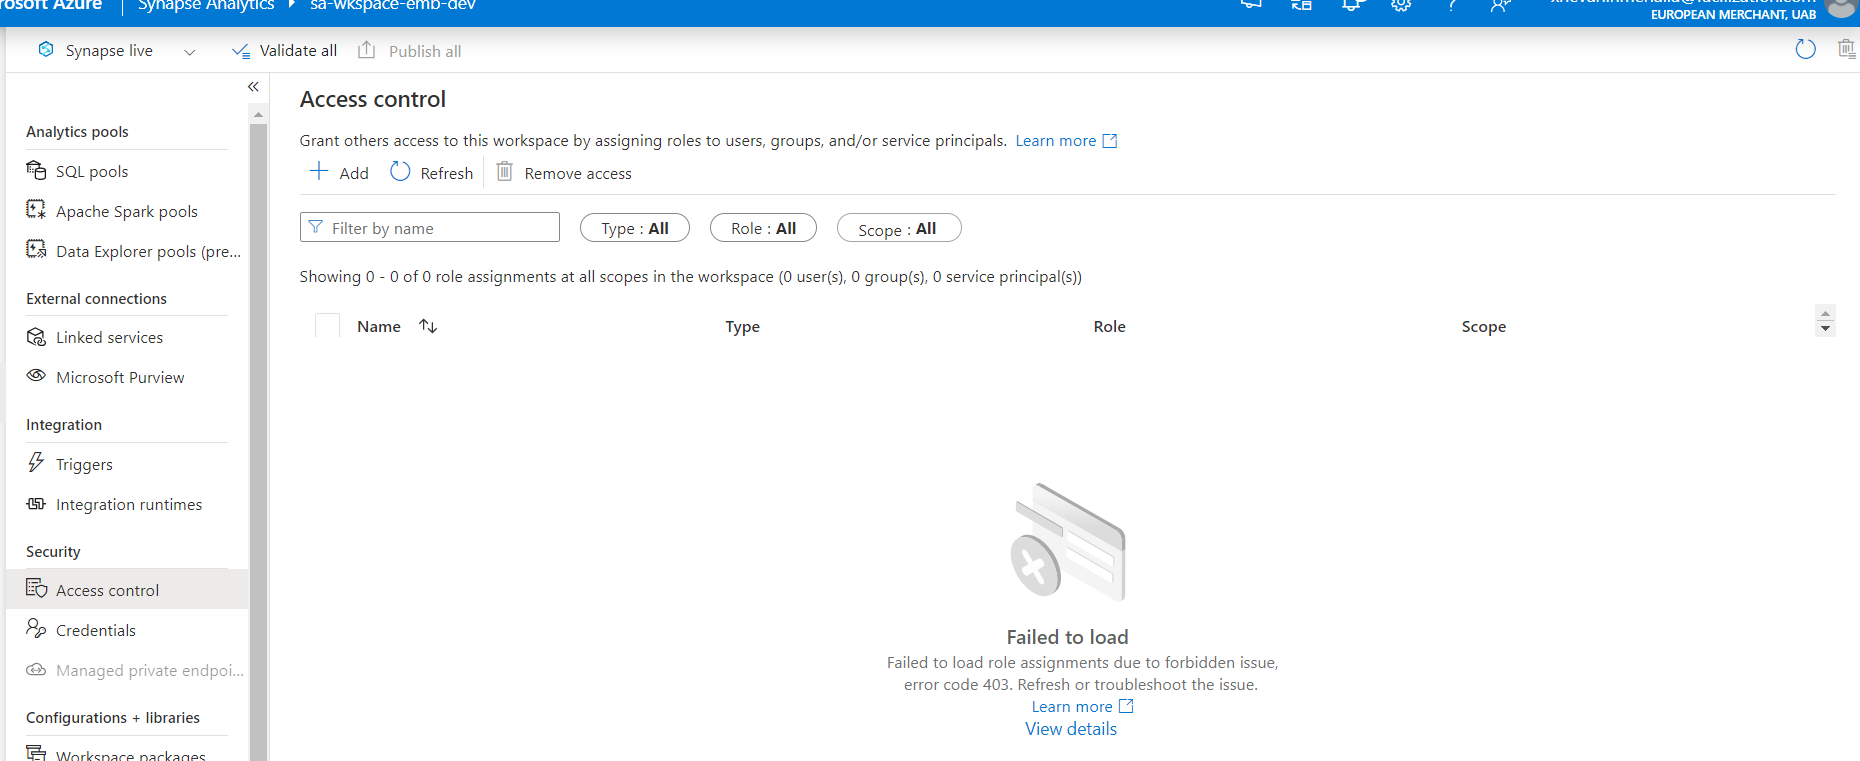
Task: Click the Filter by name field
Action: [x=430, y=227]
